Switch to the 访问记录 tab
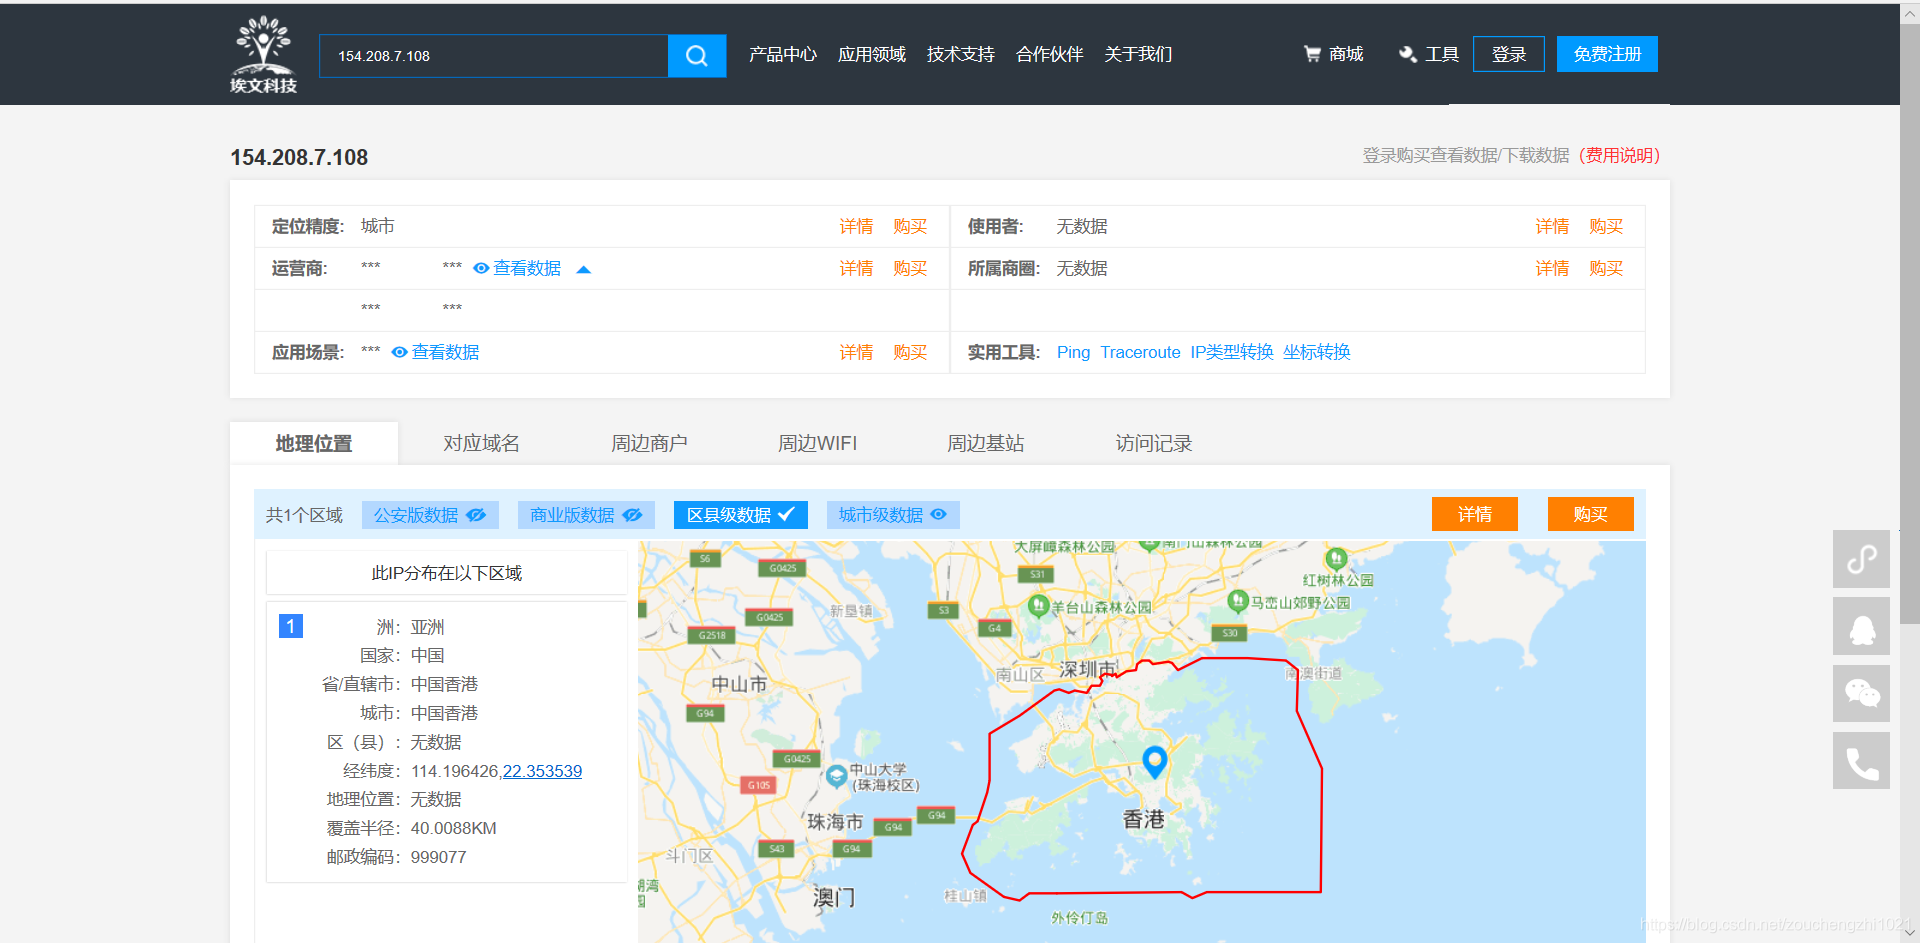The image size is (1920, 943). tap(1154, 443)
